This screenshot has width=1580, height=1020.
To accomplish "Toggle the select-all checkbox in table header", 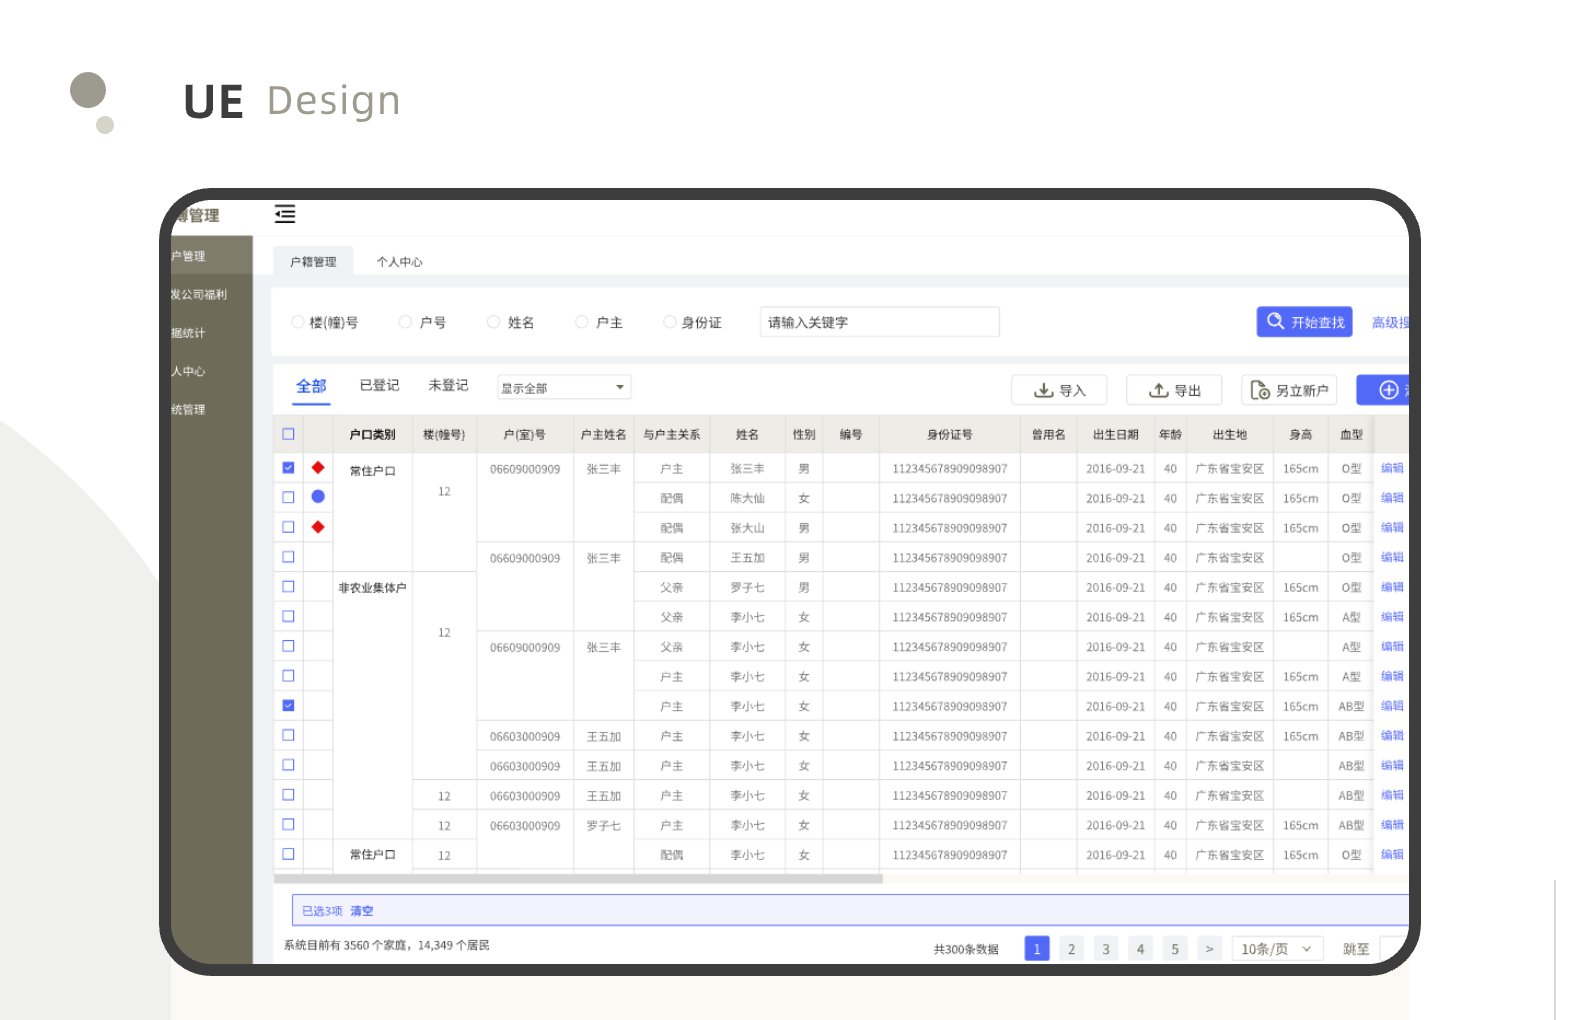I will (289, 434).
